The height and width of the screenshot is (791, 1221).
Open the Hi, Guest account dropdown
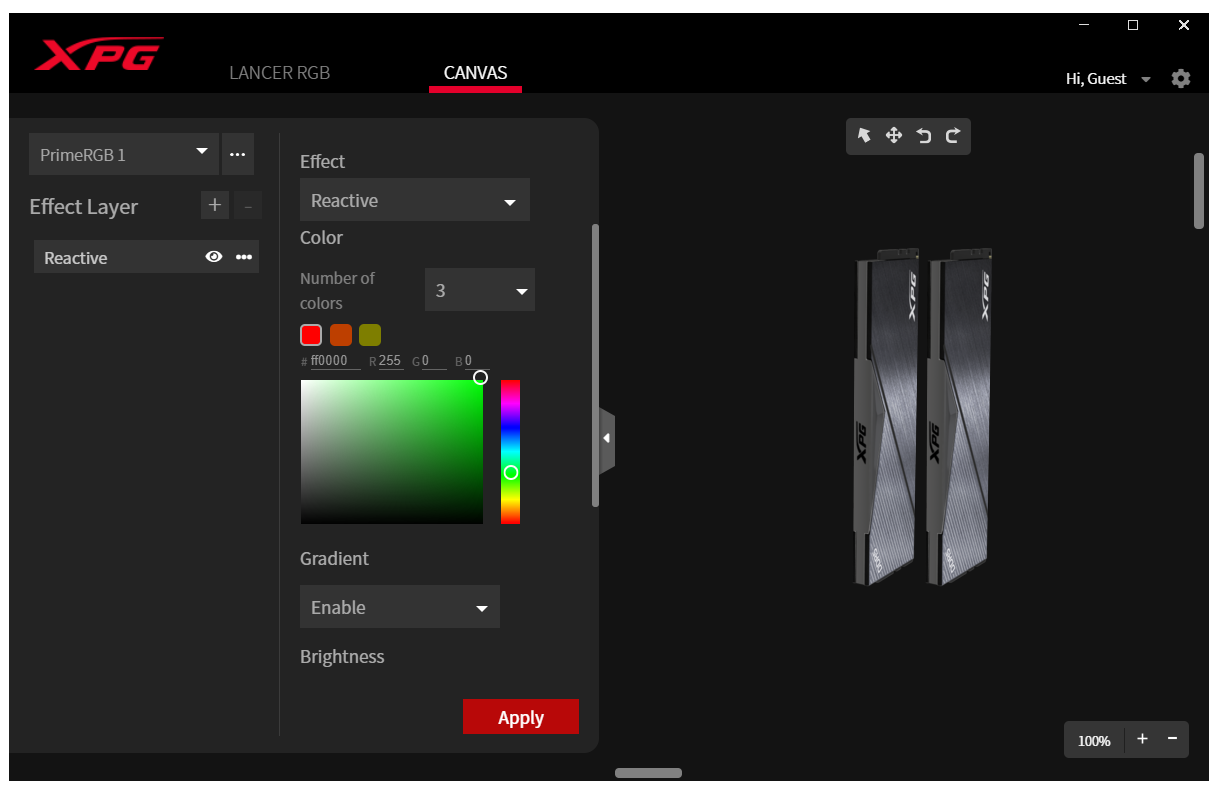coord(1108,79)
